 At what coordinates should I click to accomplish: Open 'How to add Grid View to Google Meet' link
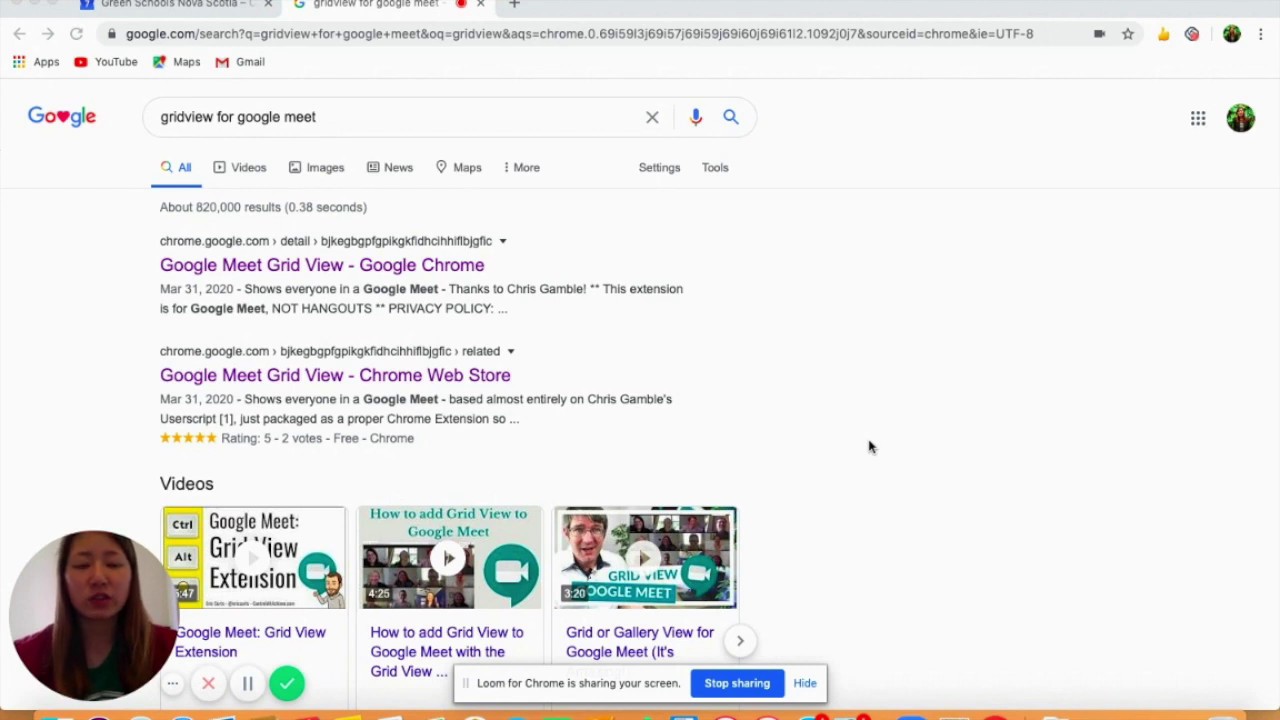[447, 651]
